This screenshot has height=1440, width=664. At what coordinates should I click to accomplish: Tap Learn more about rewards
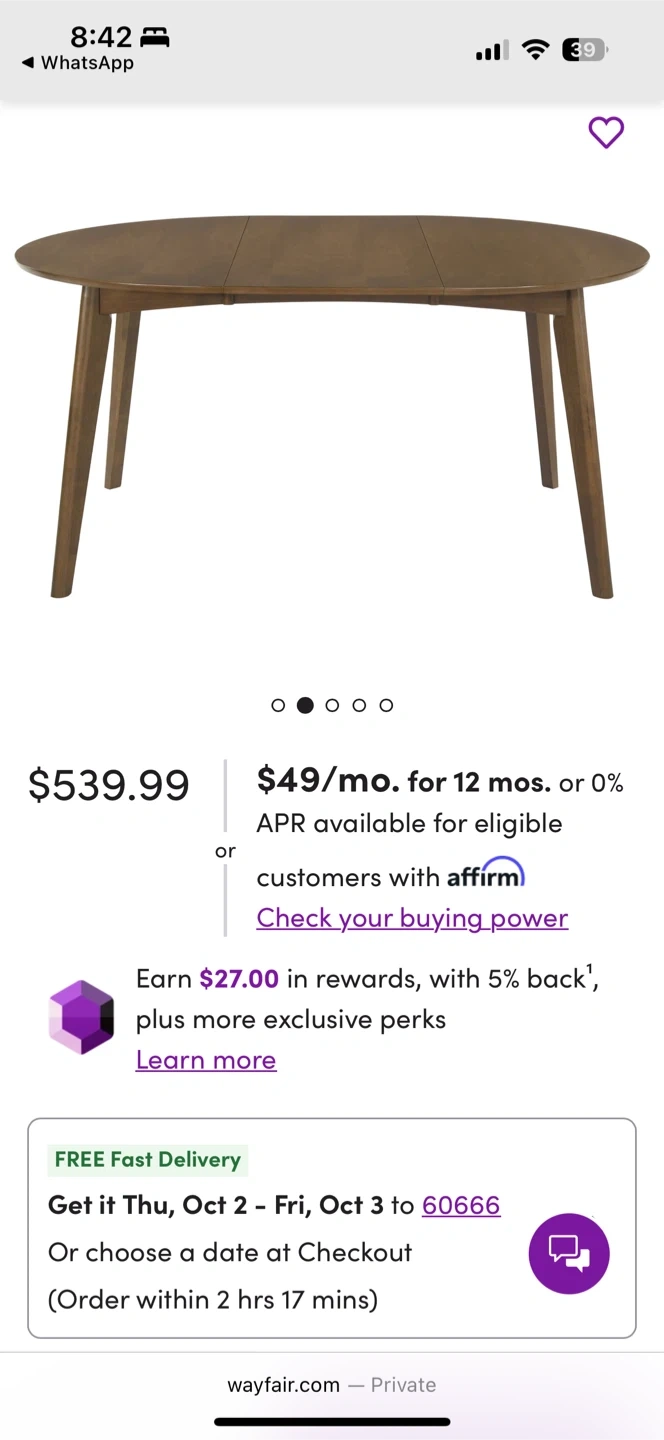206,1060
